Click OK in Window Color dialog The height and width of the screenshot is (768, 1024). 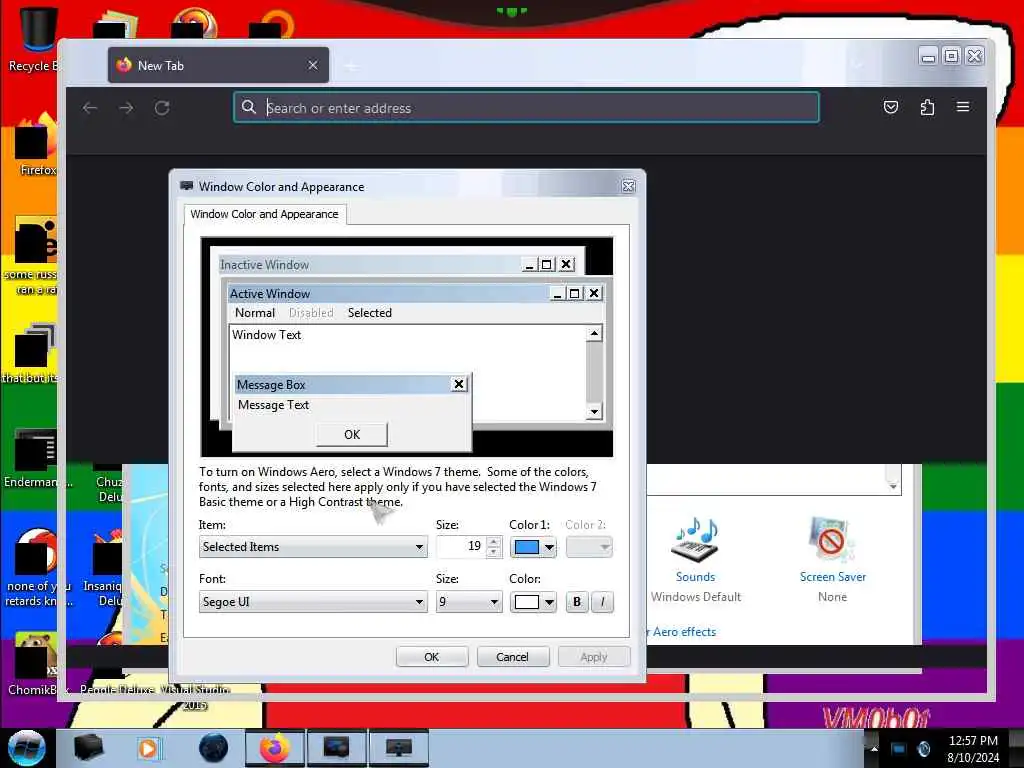tap(432, 656)
